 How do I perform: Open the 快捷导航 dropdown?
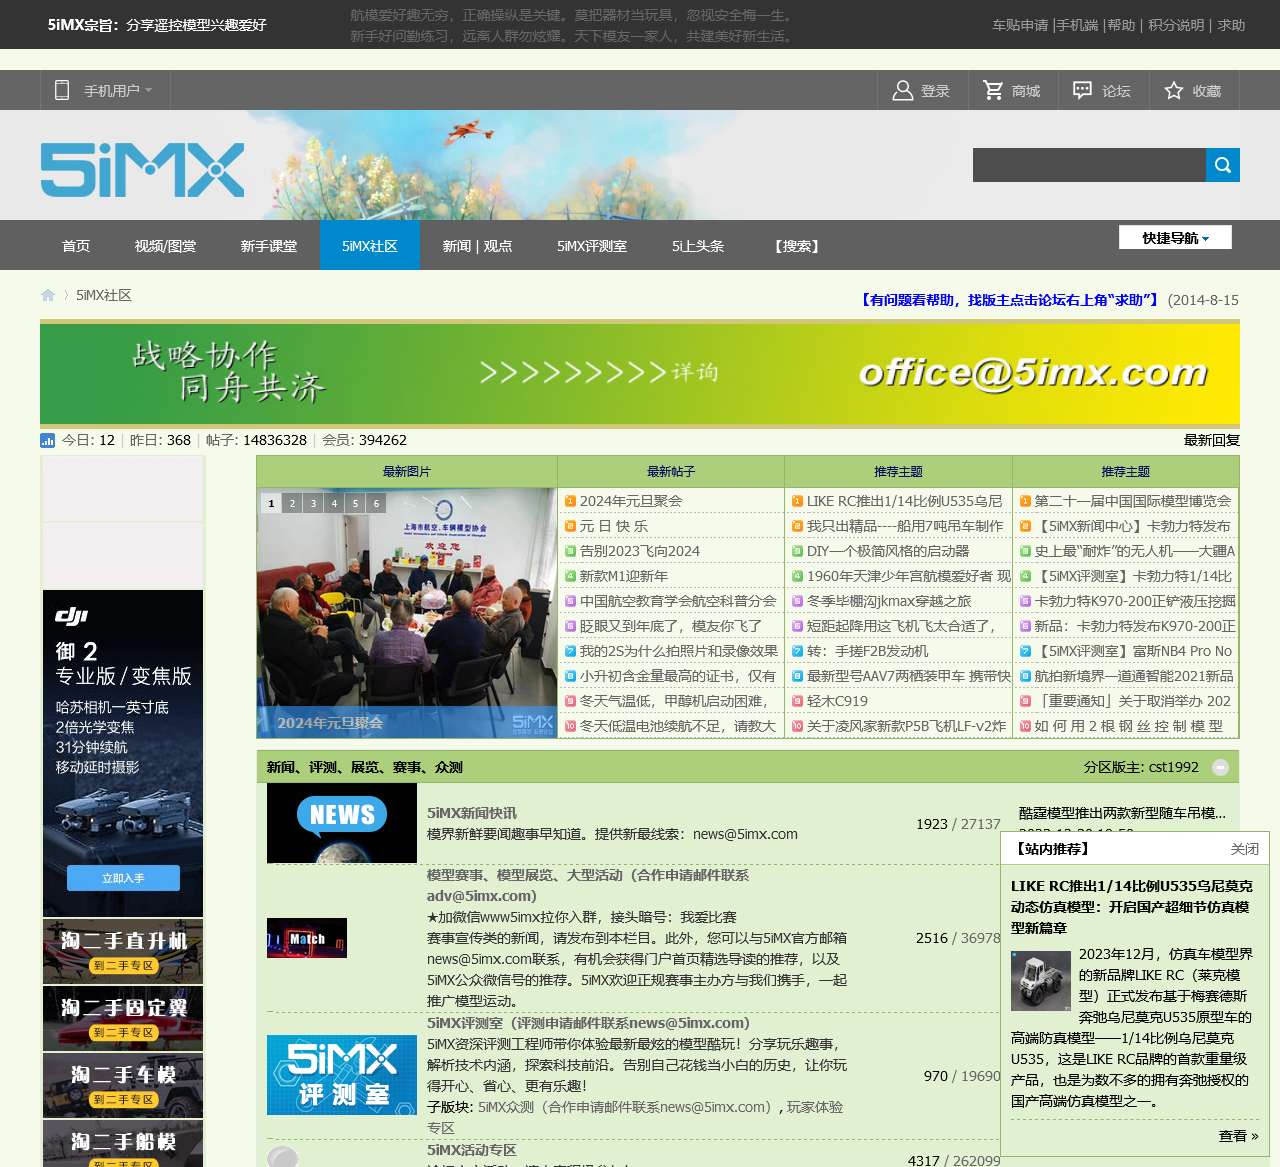(1175, 238)
